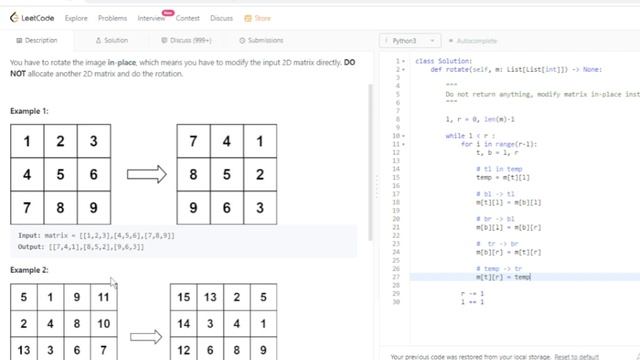640x360 pixels.
Task: Switch to the Description tab
Action: (x=37, y=40)
